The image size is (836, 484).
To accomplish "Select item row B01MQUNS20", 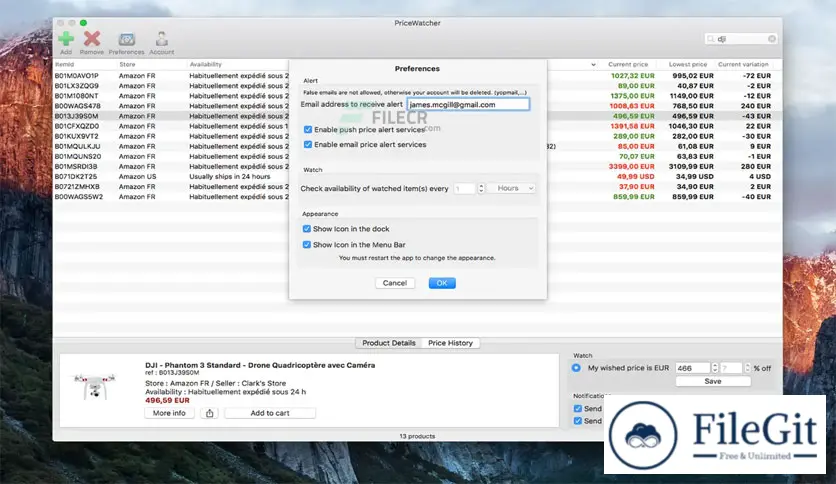I will [78, 156].
